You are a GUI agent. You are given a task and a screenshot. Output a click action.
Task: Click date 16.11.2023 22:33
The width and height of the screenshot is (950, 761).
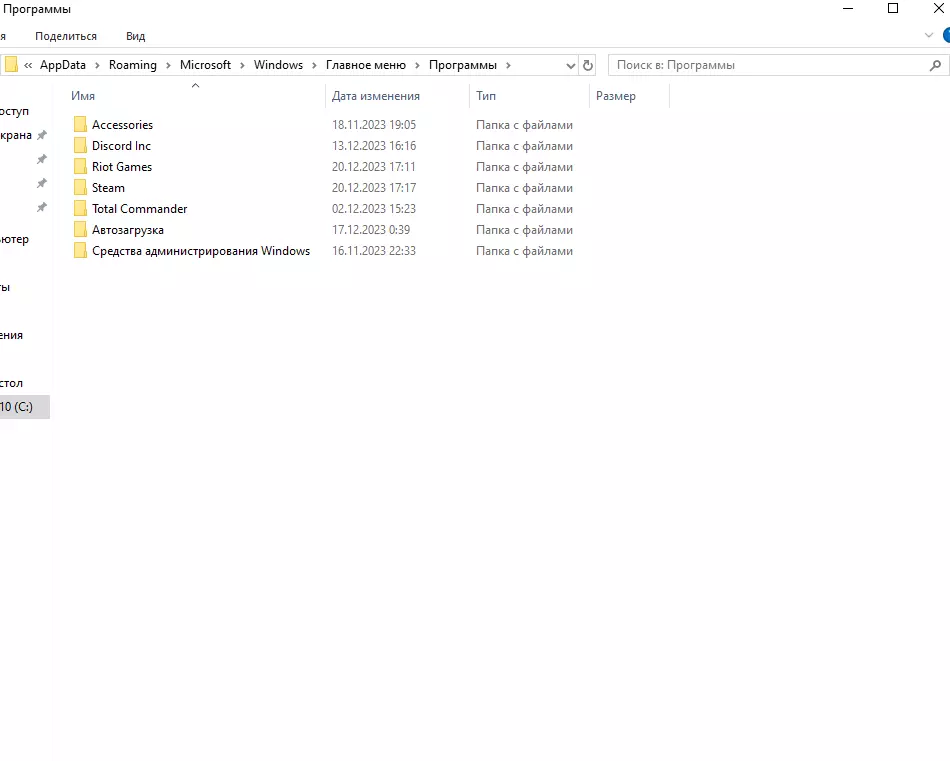pos(374,251)
